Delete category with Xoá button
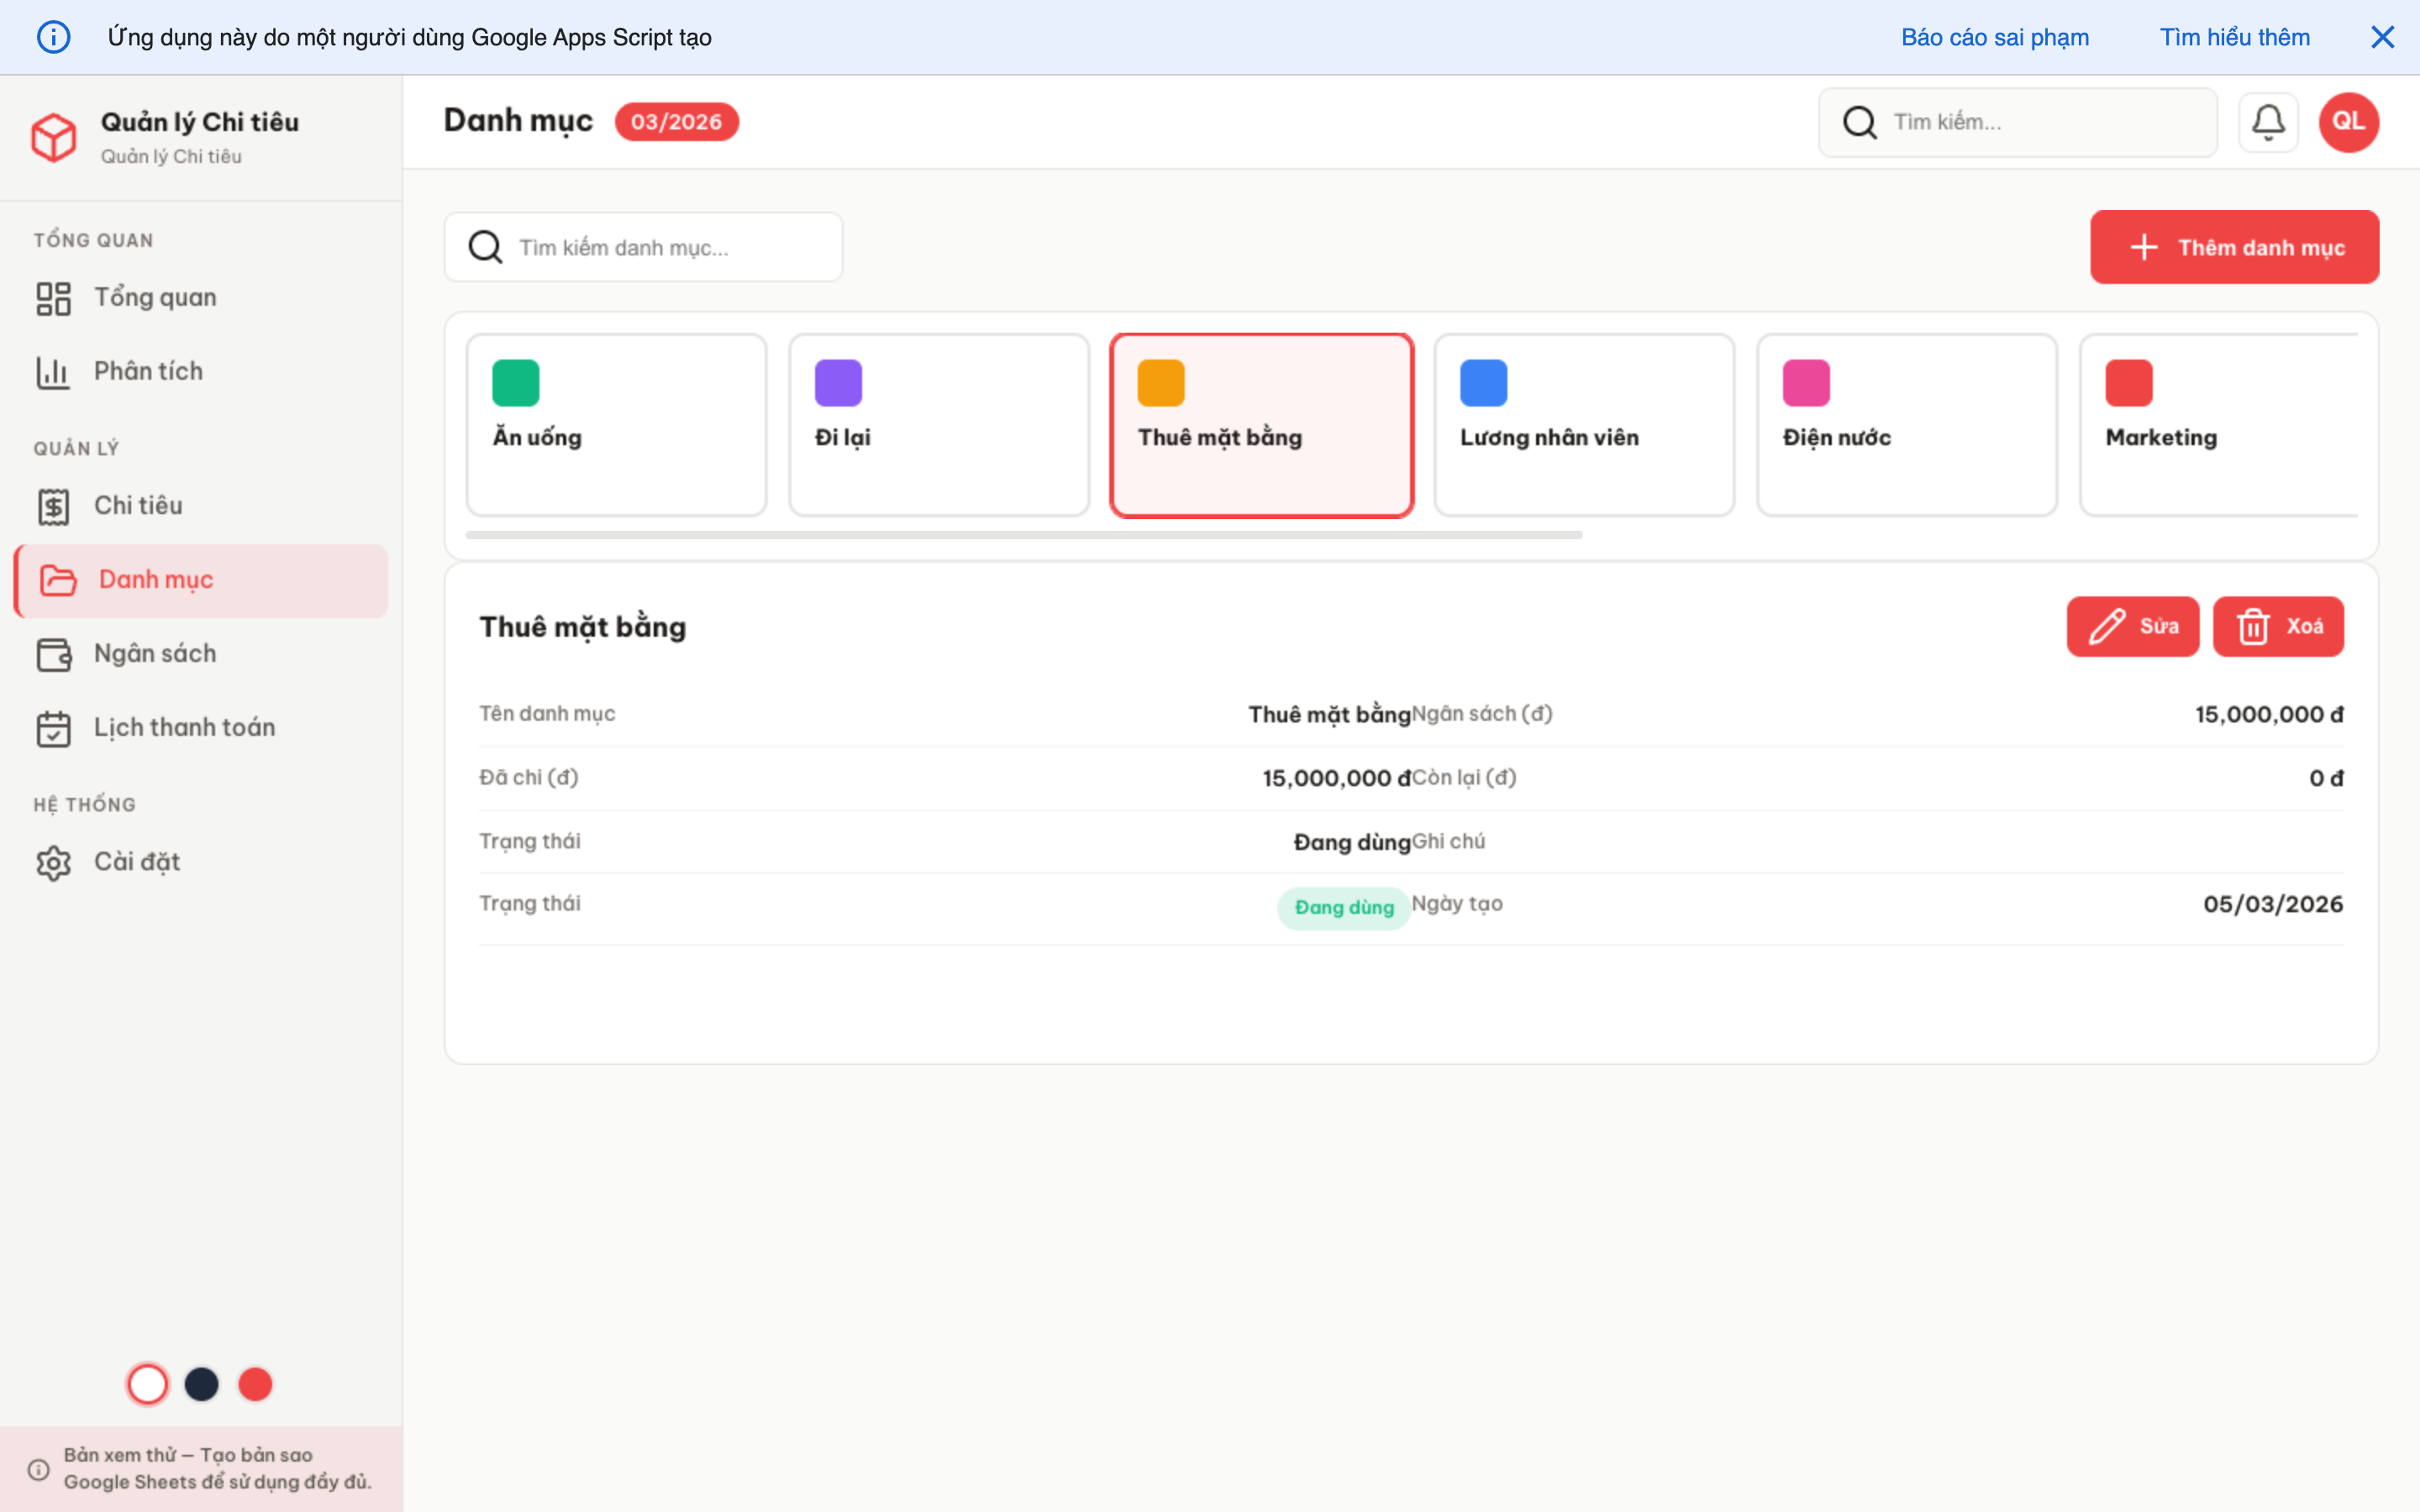Viewport: 2420px width, 1512px height. 2277,626
